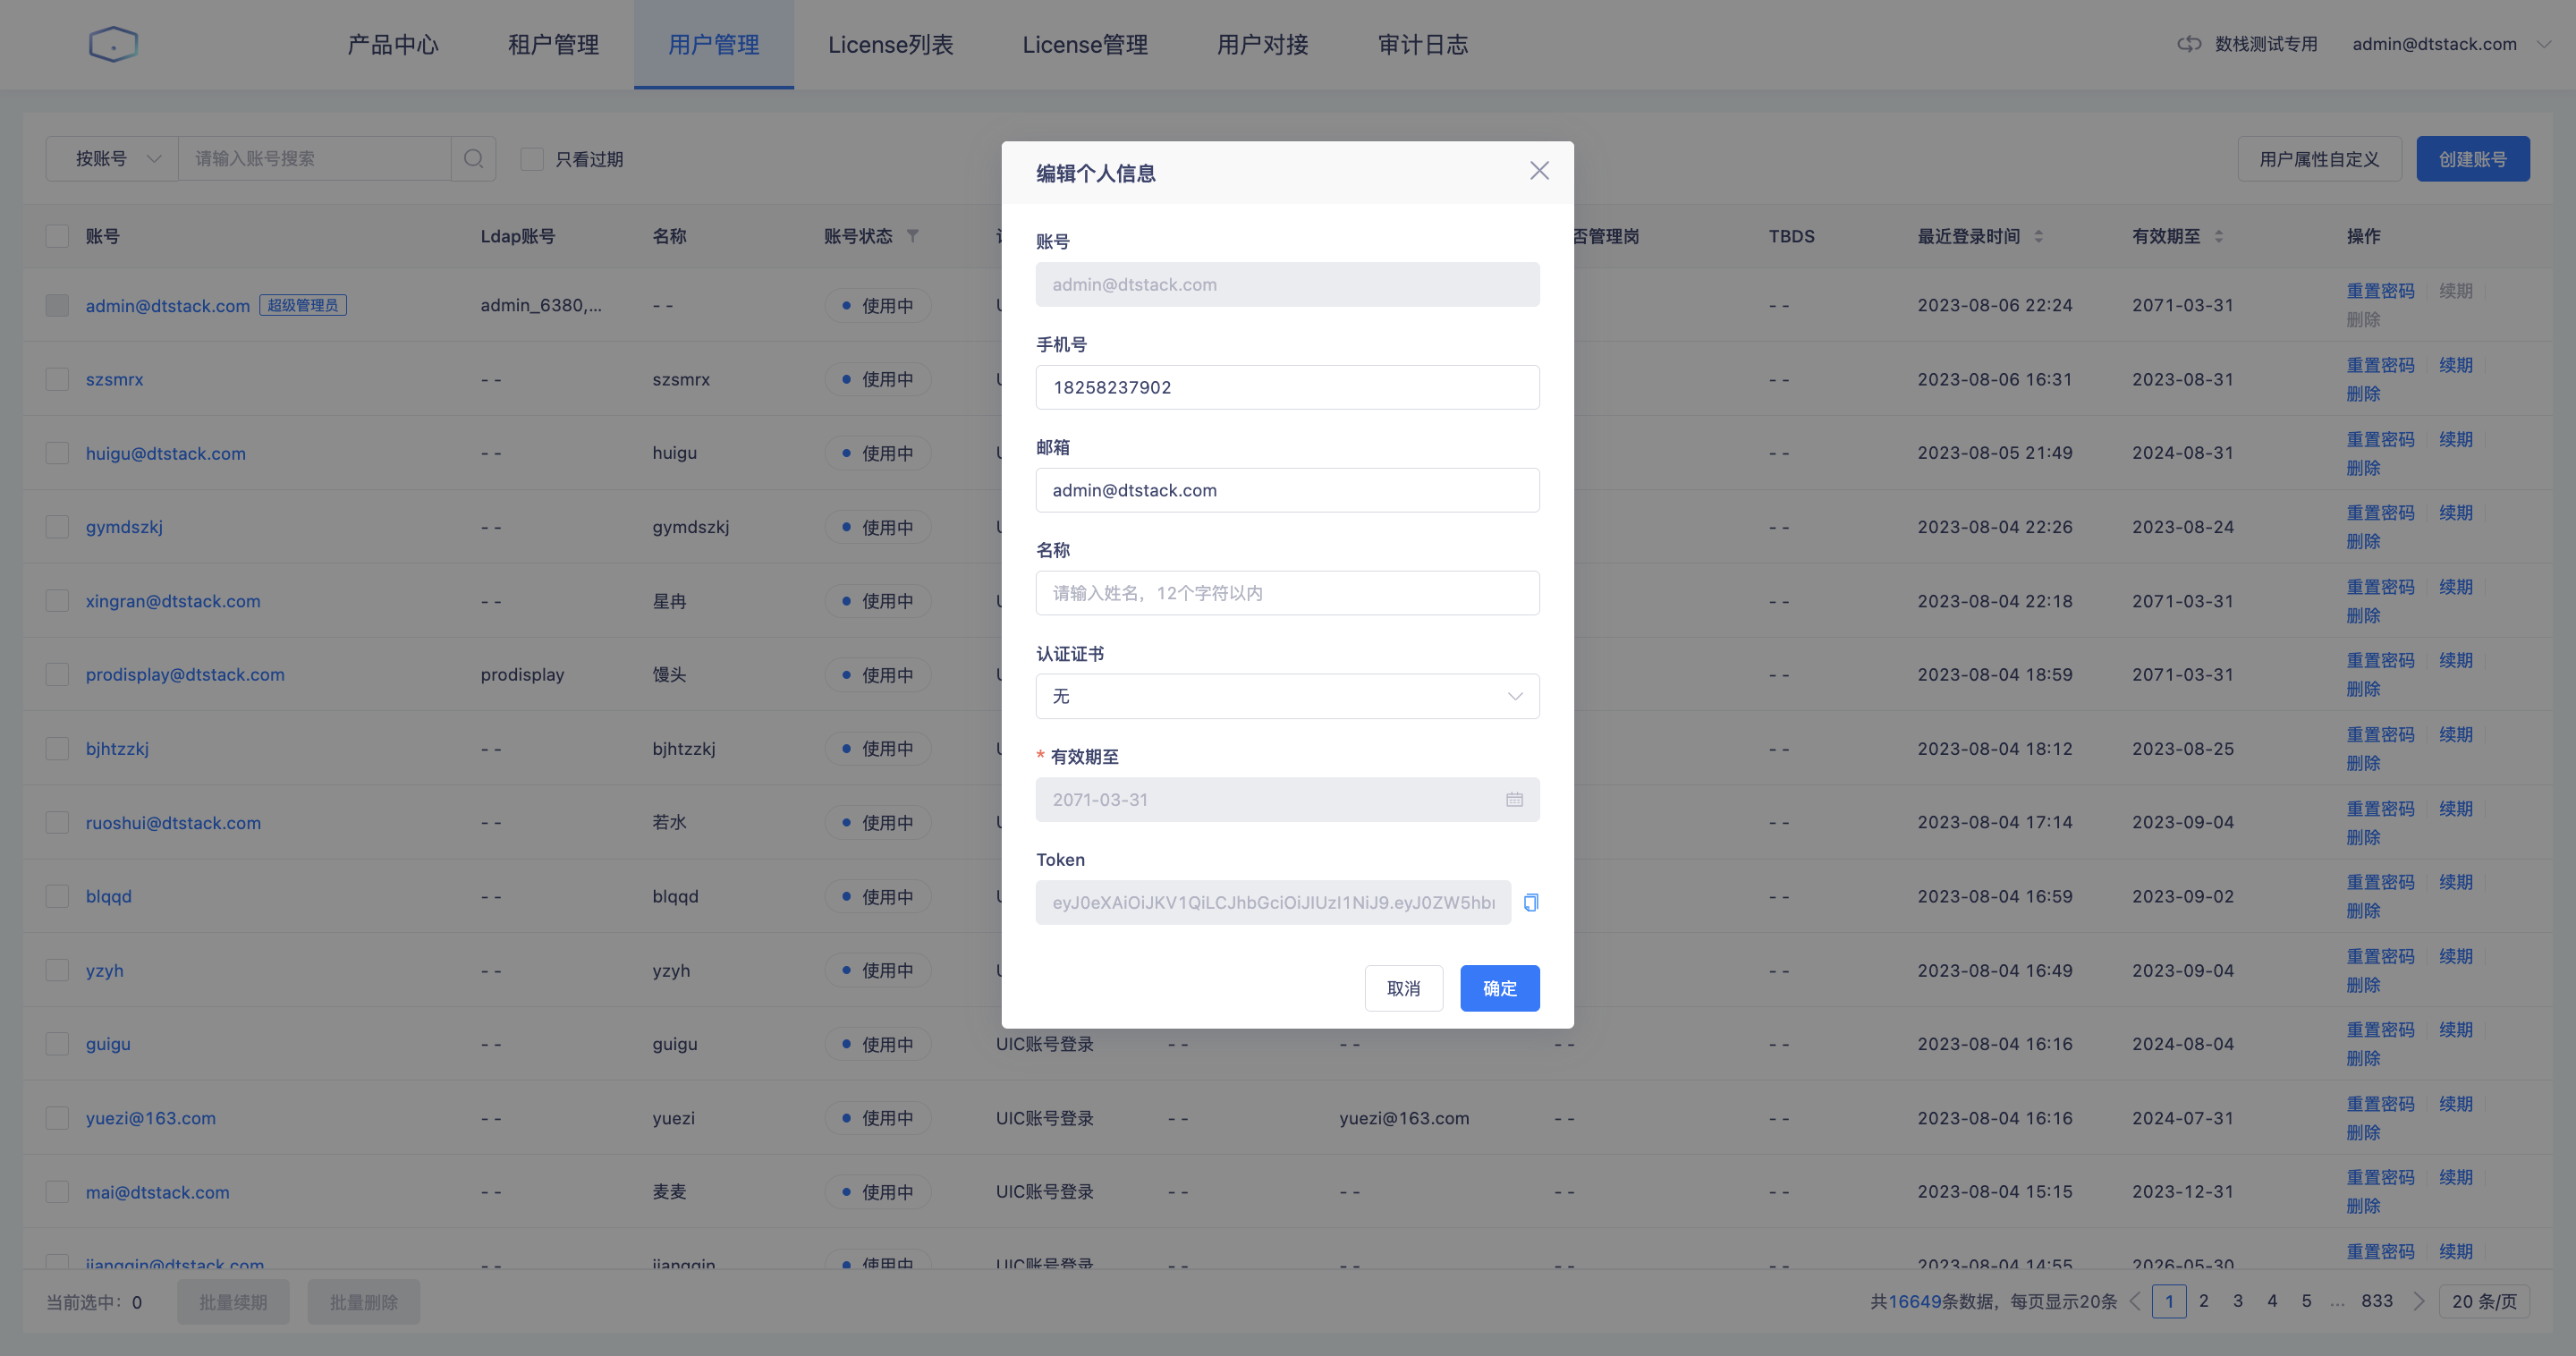This screenshot has width=2576, height=1356.
Task: Click 数栈测试专用 tenant label
Action: (x=2265, y=44)
